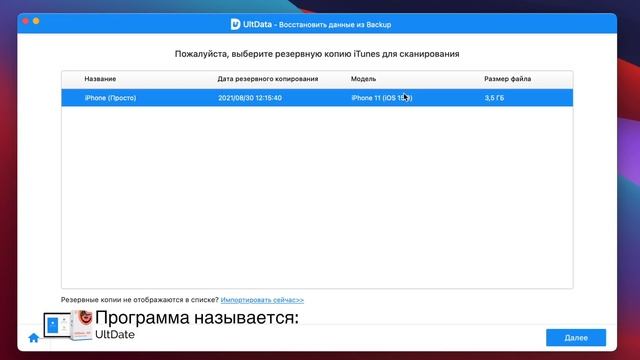Select the iPhone (Просто) backup name
The width and height of the screenshot is (640, 360).
click(110, 98)
